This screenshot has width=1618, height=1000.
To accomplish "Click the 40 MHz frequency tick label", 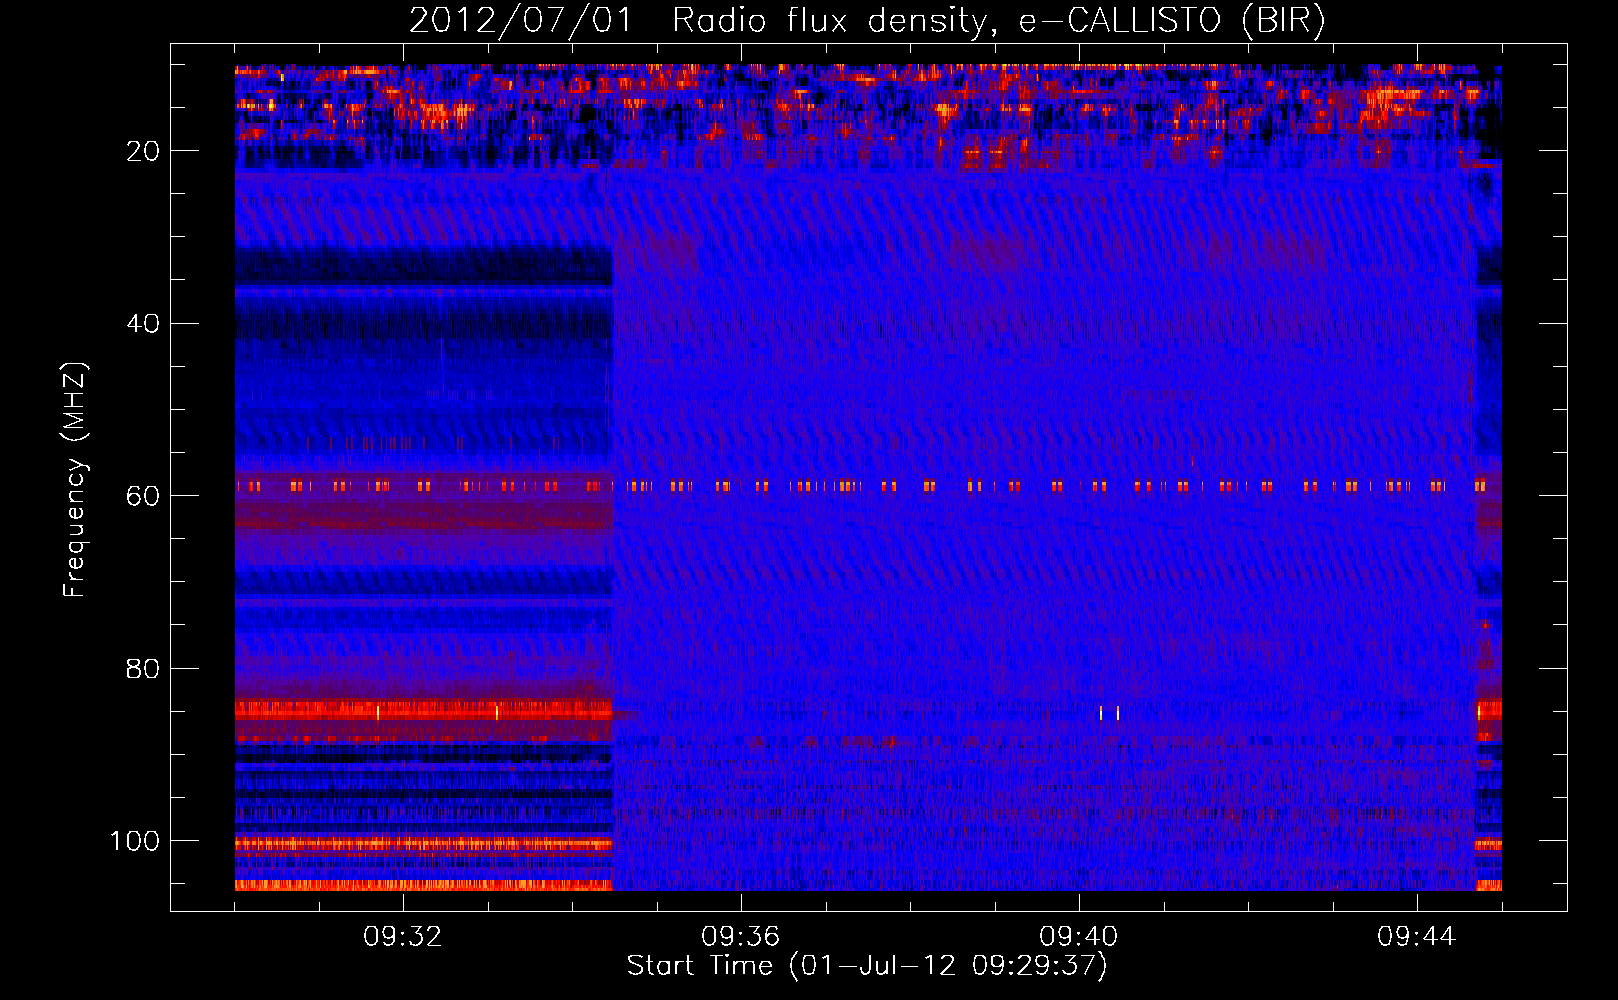I will tap(144, 324).
